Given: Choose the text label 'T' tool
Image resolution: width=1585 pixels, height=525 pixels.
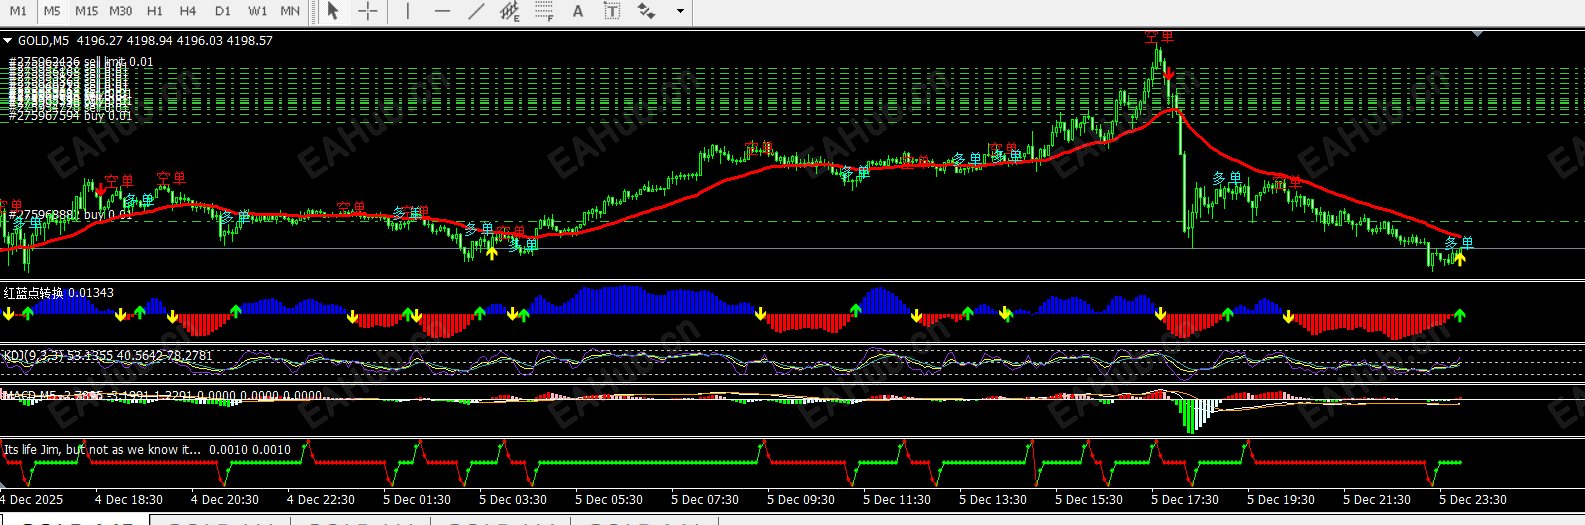Looking at the screenshot, I should [x=612, y=11].
